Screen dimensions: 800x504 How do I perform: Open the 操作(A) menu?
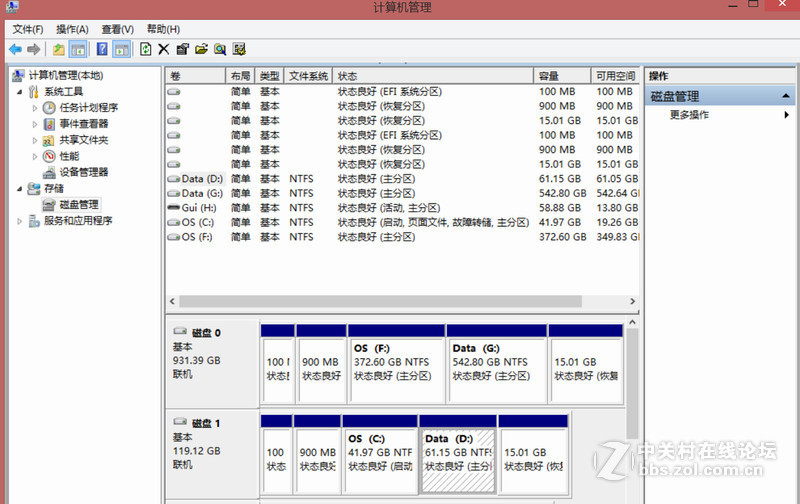pos(72,29)
